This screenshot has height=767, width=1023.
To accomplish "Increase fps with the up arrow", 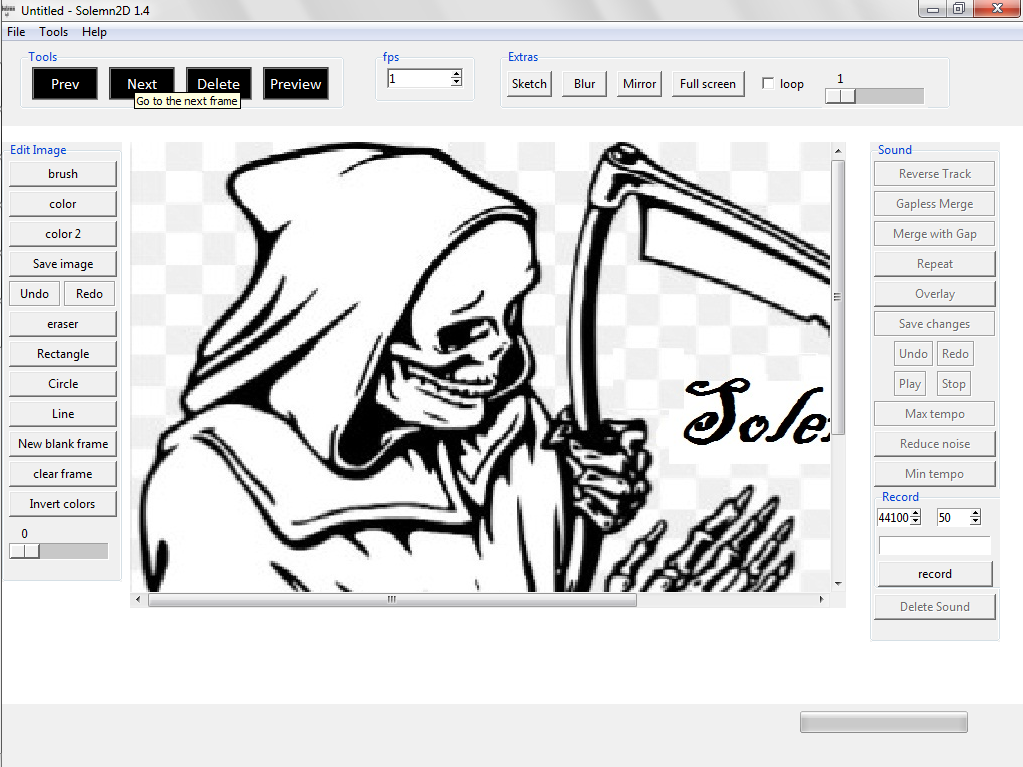I will point(456,74).
